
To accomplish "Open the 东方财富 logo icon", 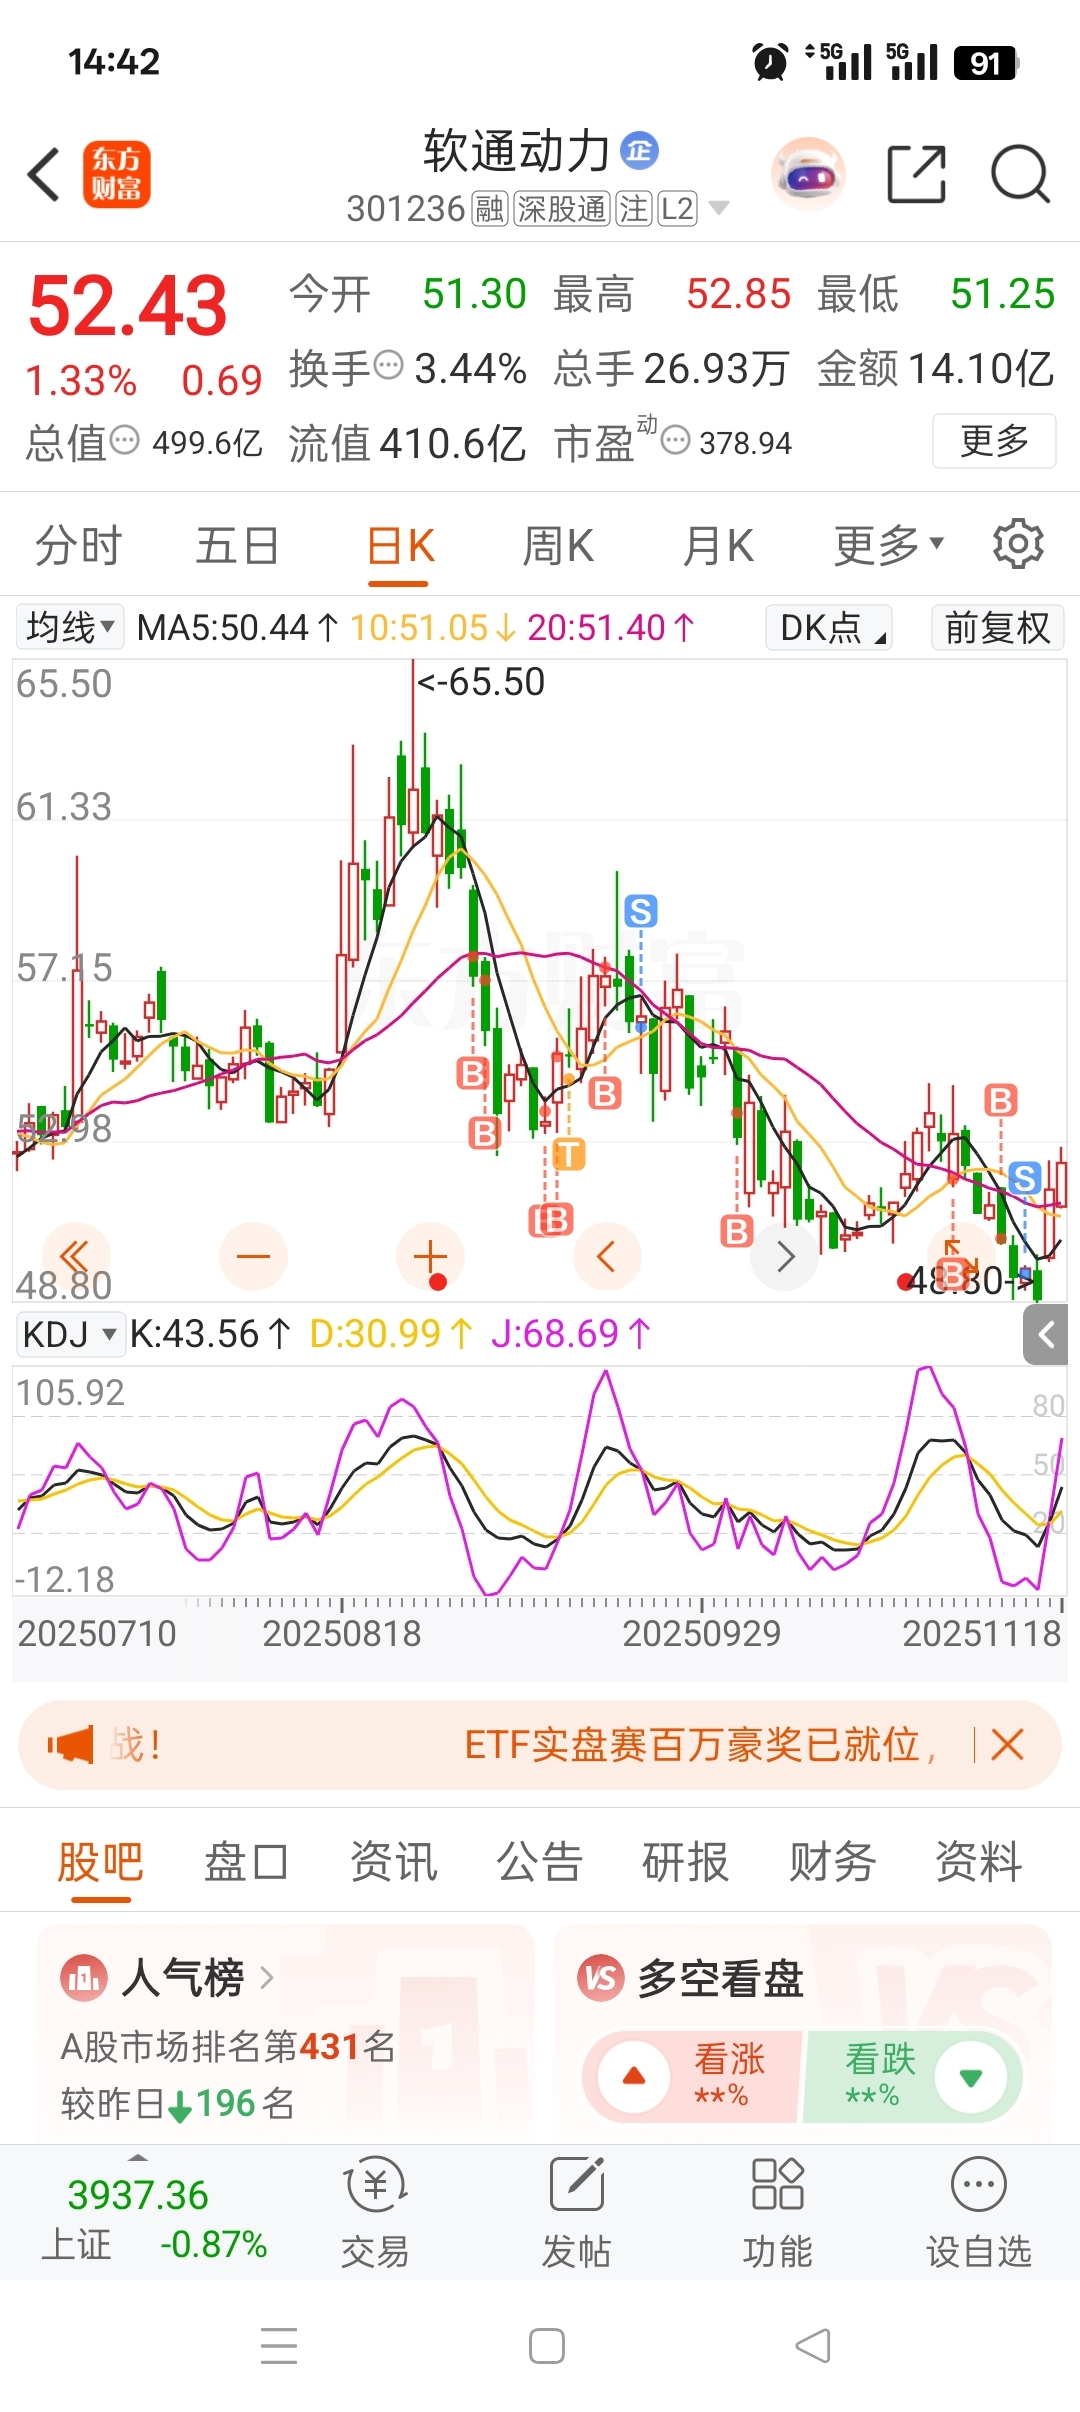I will tap(116, 174).
